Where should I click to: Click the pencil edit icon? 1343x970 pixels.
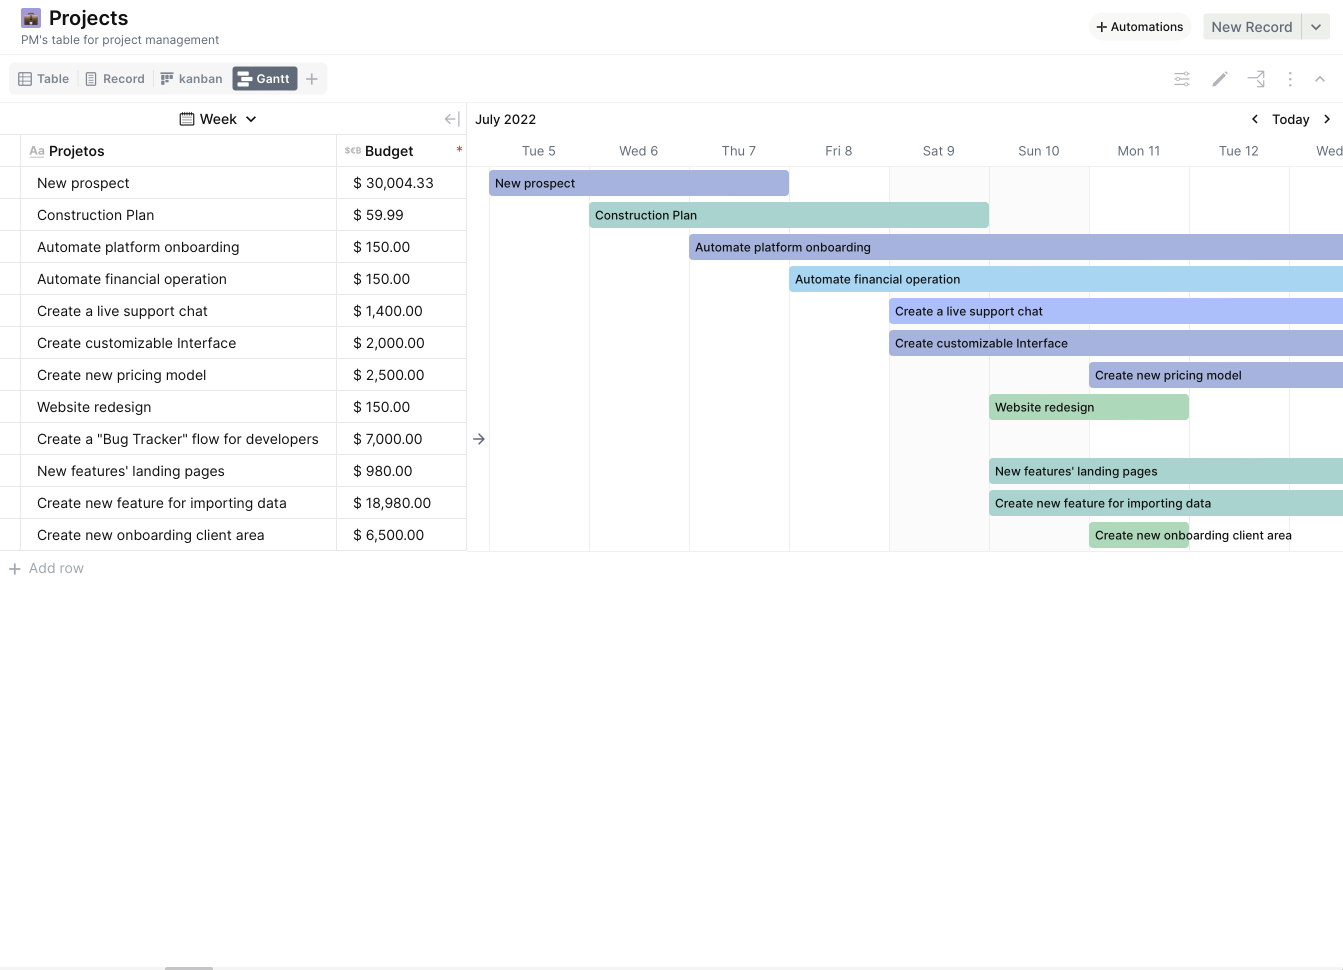(x=1219, y=79)
